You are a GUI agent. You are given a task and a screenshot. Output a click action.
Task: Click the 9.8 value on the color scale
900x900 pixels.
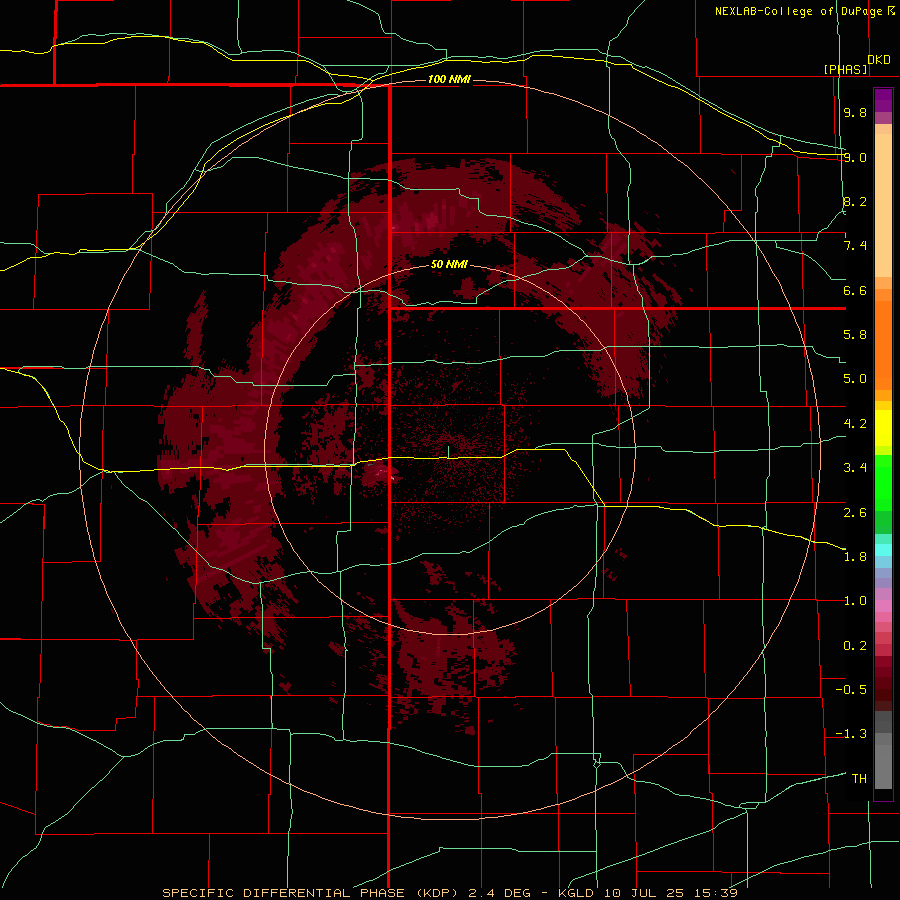pos(855,112)
